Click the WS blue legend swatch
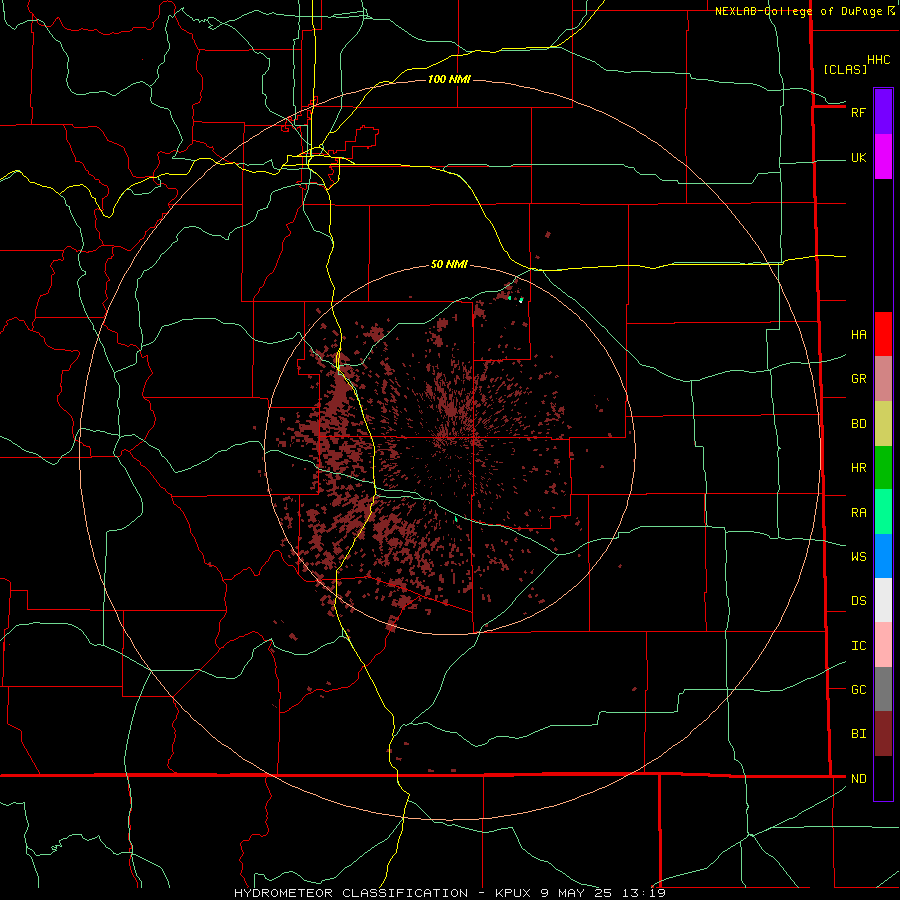 [x=883, y=556]
